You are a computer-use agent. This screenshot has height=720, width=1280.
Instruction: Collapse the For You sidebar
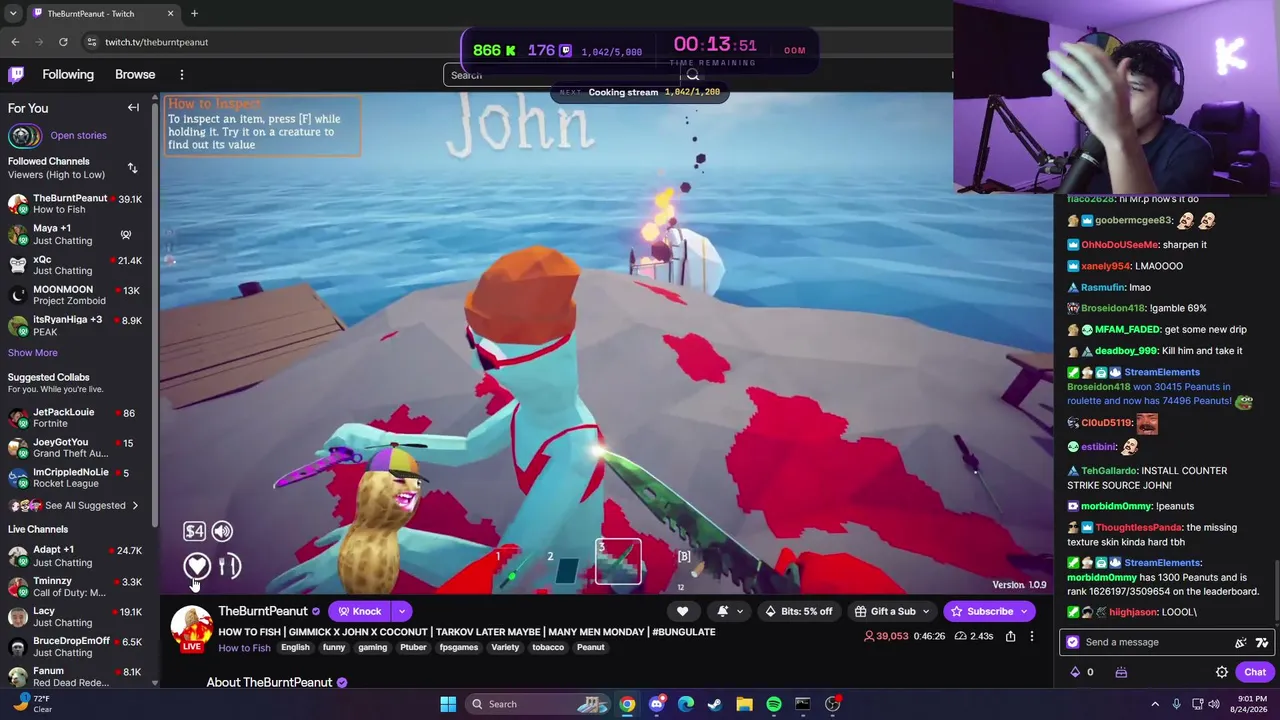[x=133, y=108]
